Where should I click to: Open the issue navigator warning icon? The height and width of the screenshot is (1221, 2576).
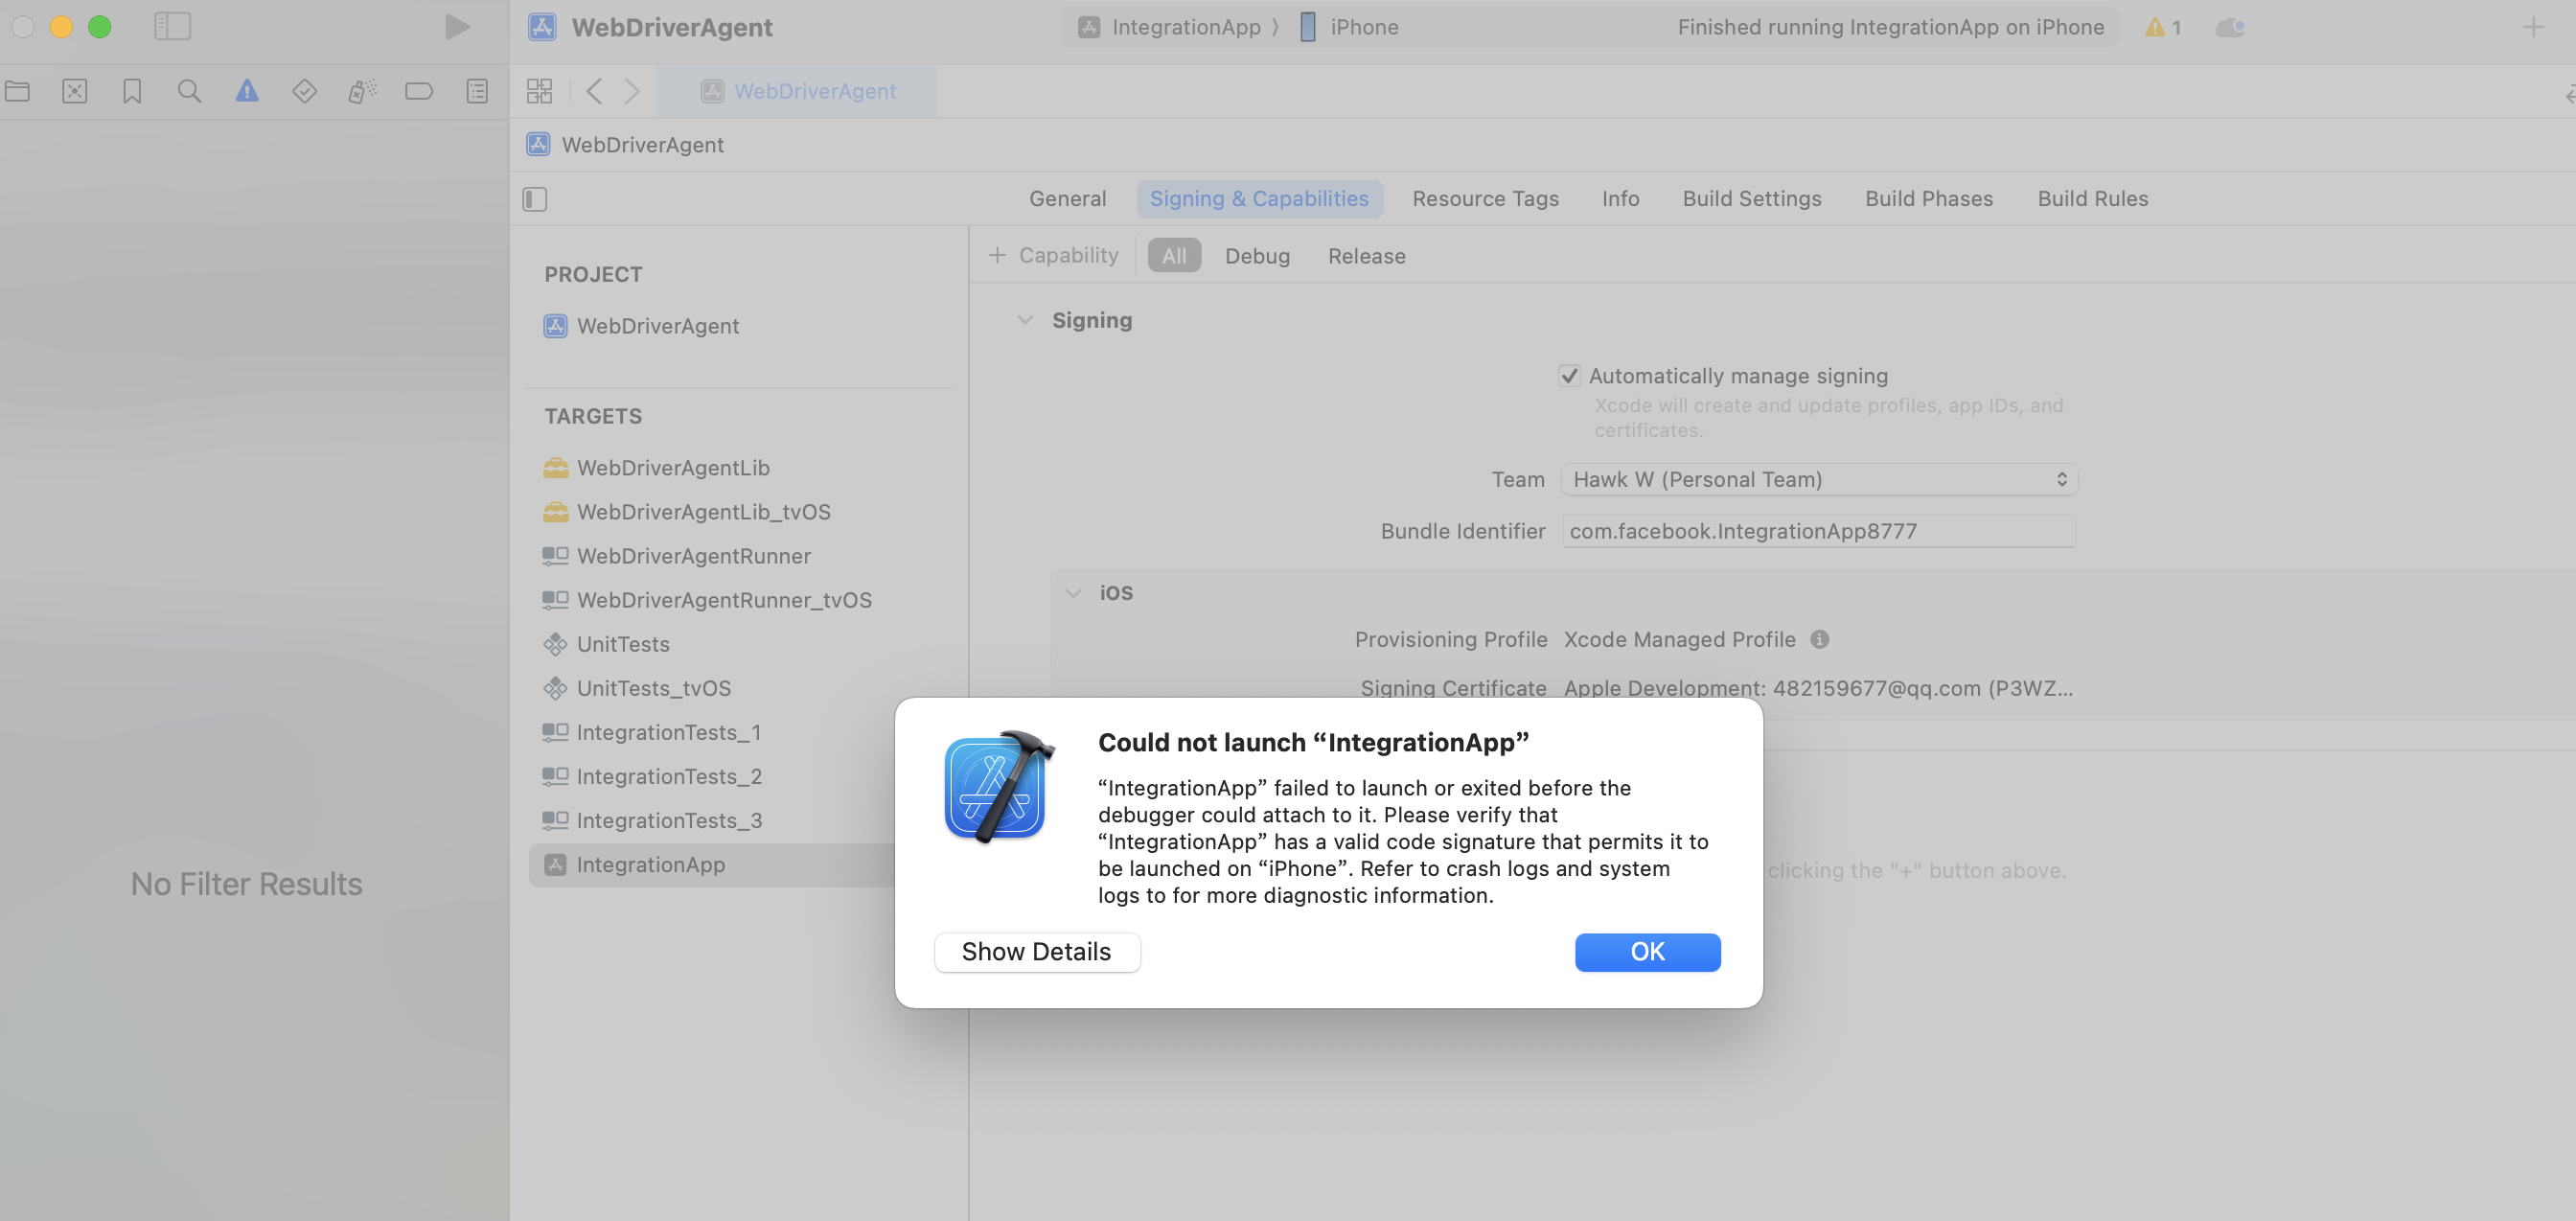247,91
